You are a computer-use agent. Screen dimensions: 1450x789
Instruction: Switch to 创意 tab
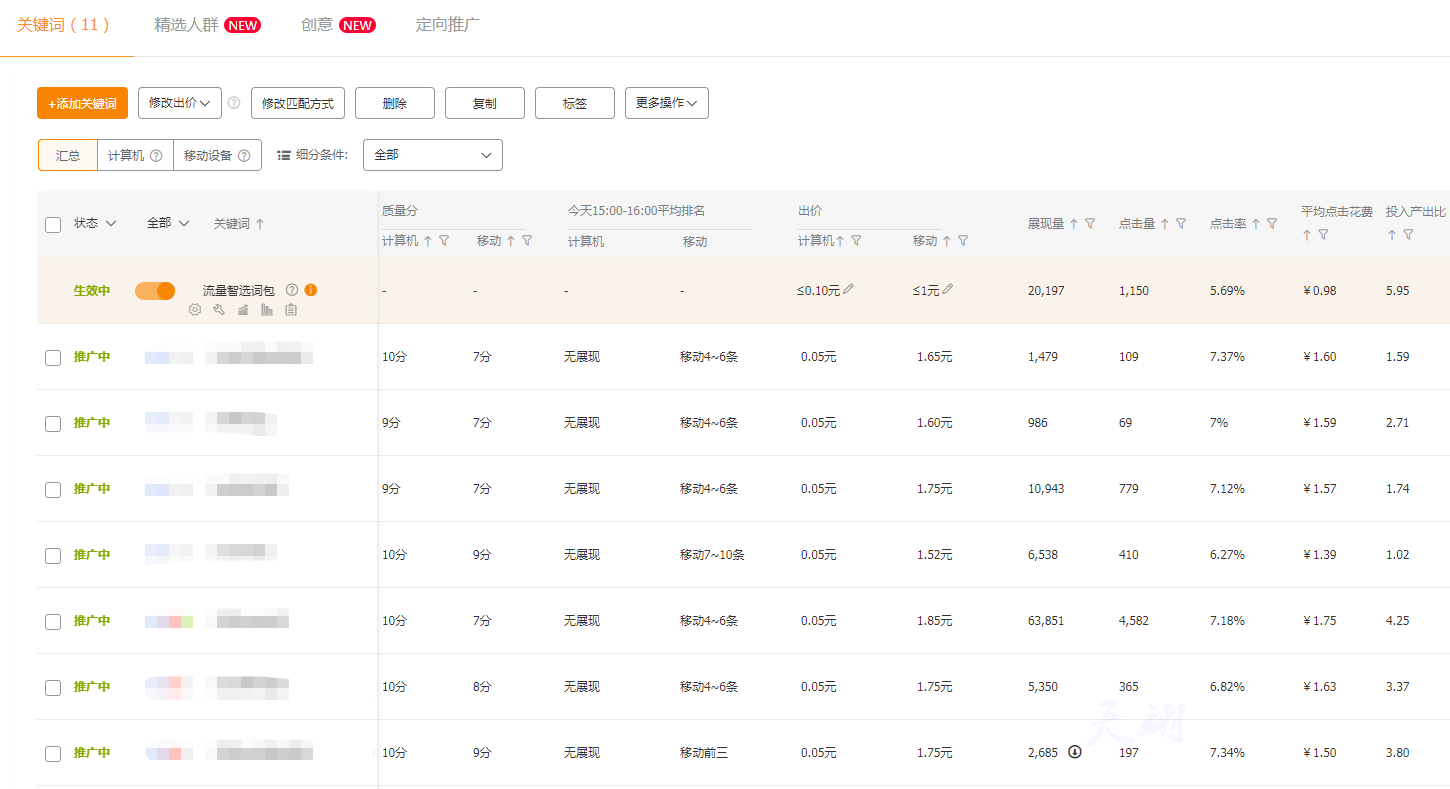(338, 25)
